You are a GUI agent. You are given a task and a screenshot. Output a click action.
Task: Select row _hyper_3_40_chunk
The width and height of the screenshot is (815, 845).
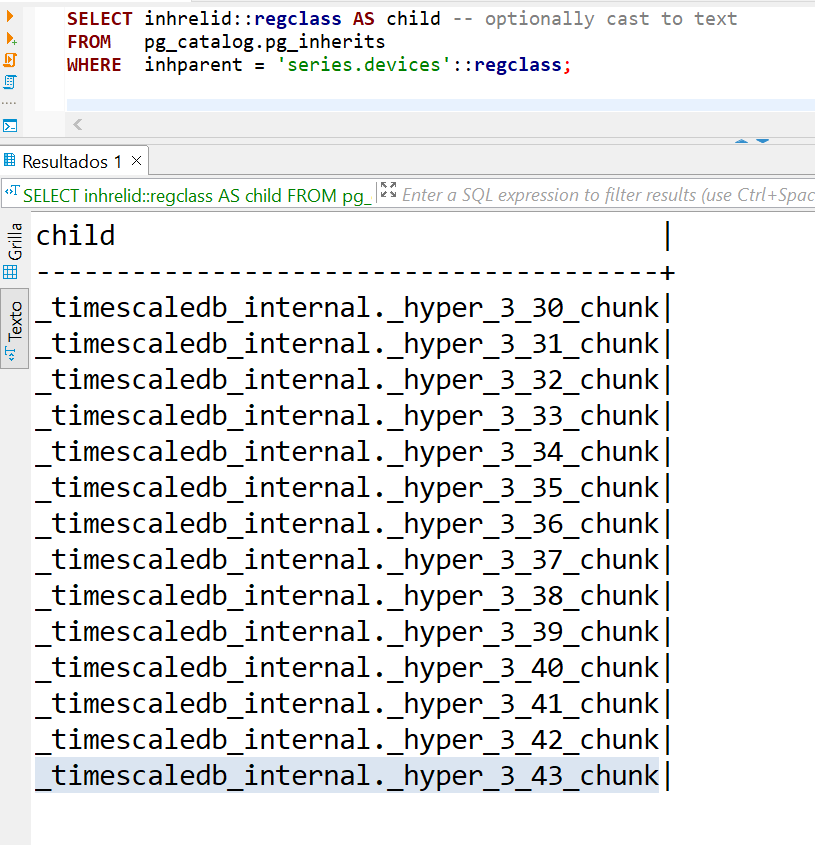347,668
